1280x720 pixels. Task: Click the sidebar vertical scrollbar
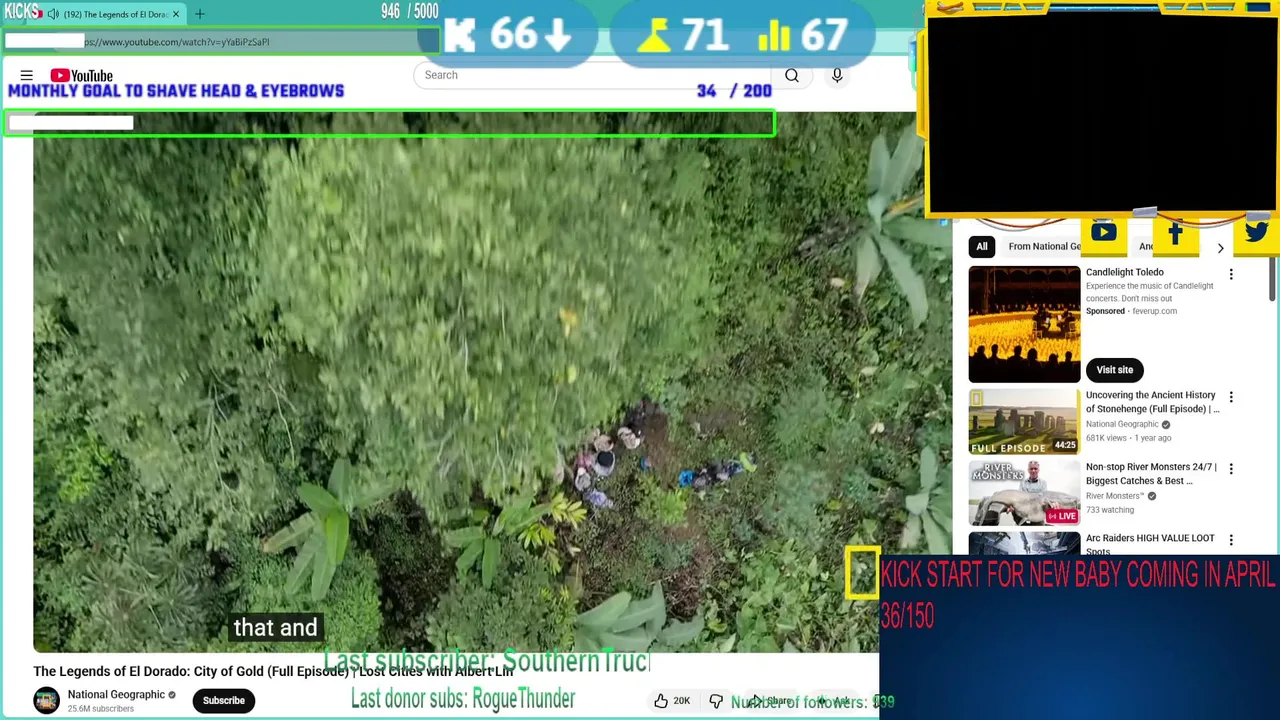pos(1273,280)
